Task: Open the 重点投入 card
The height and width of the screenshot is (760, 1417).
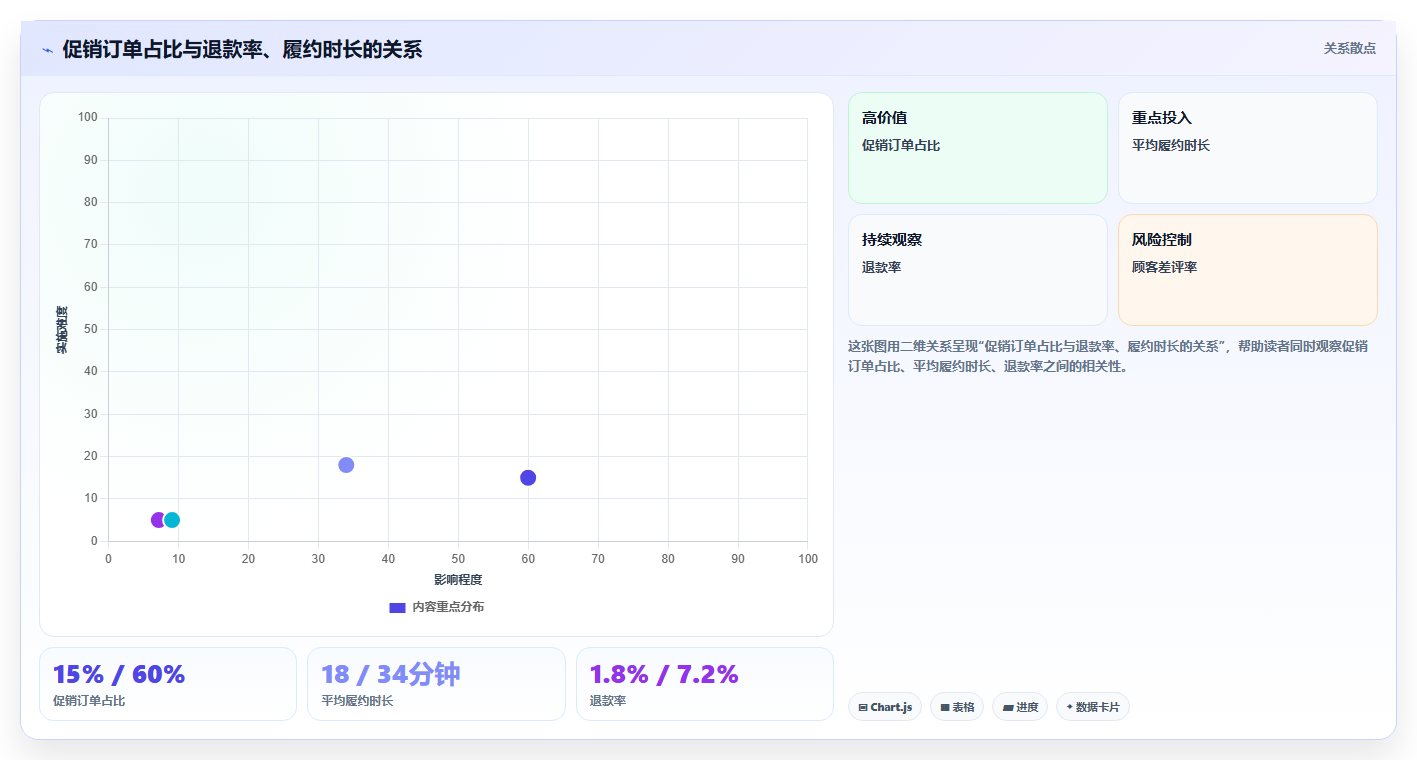Action: click(1248, 148)
